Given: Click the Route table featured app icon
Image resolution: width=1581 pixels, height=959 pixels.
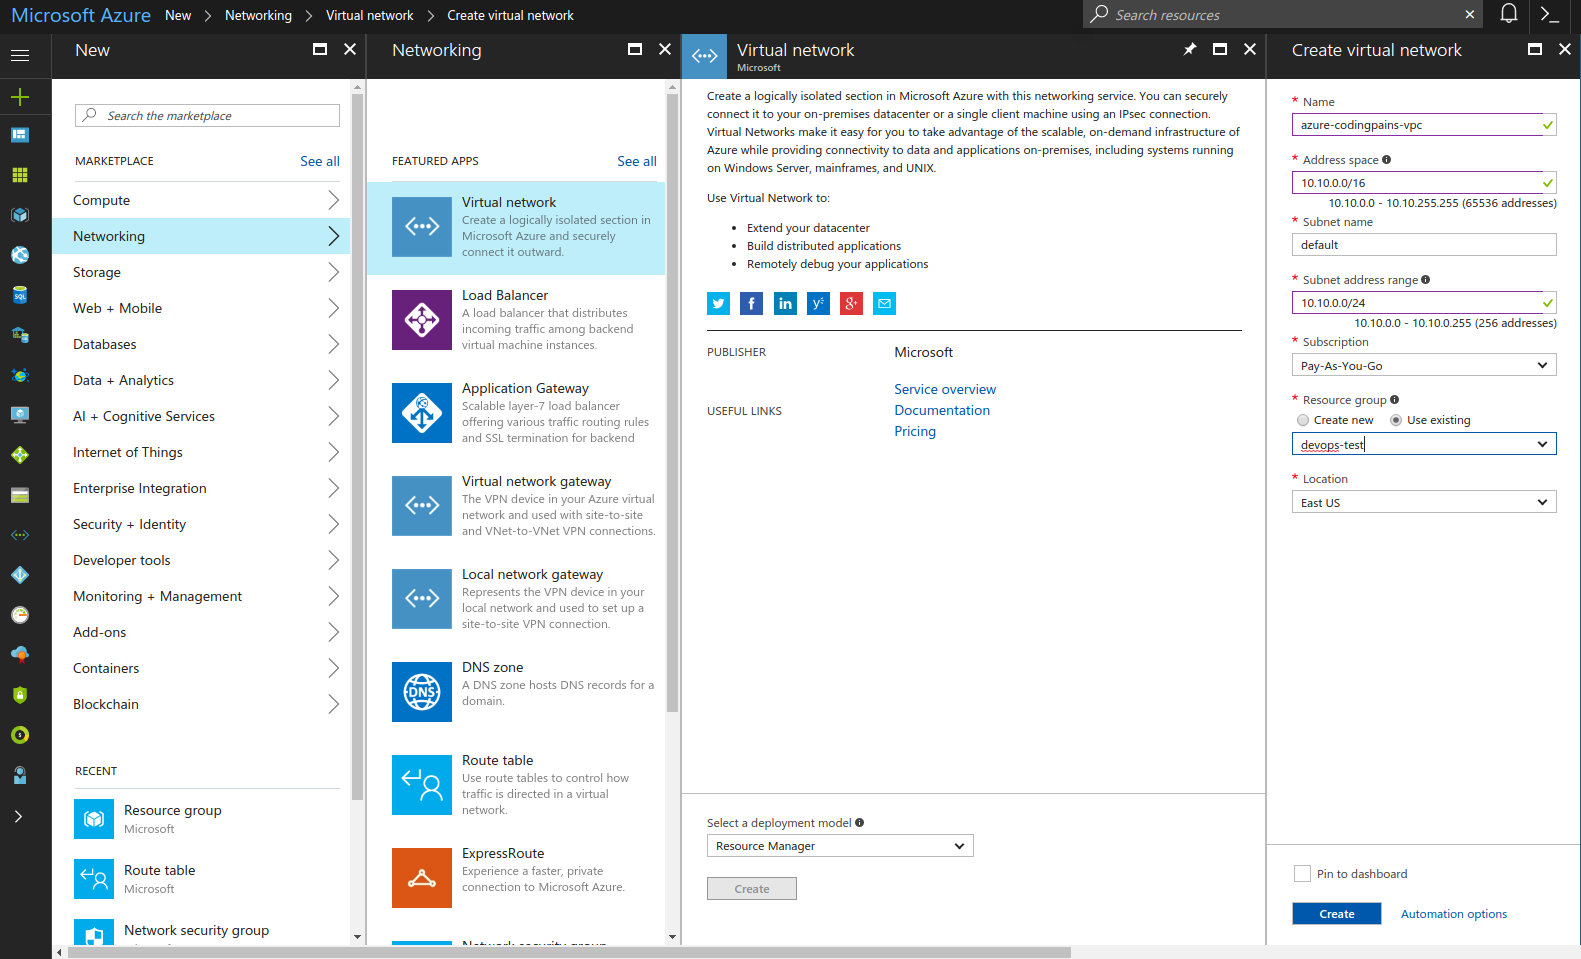Looking at the screenshot, I should pyautogui.click(x=422, y=785).
